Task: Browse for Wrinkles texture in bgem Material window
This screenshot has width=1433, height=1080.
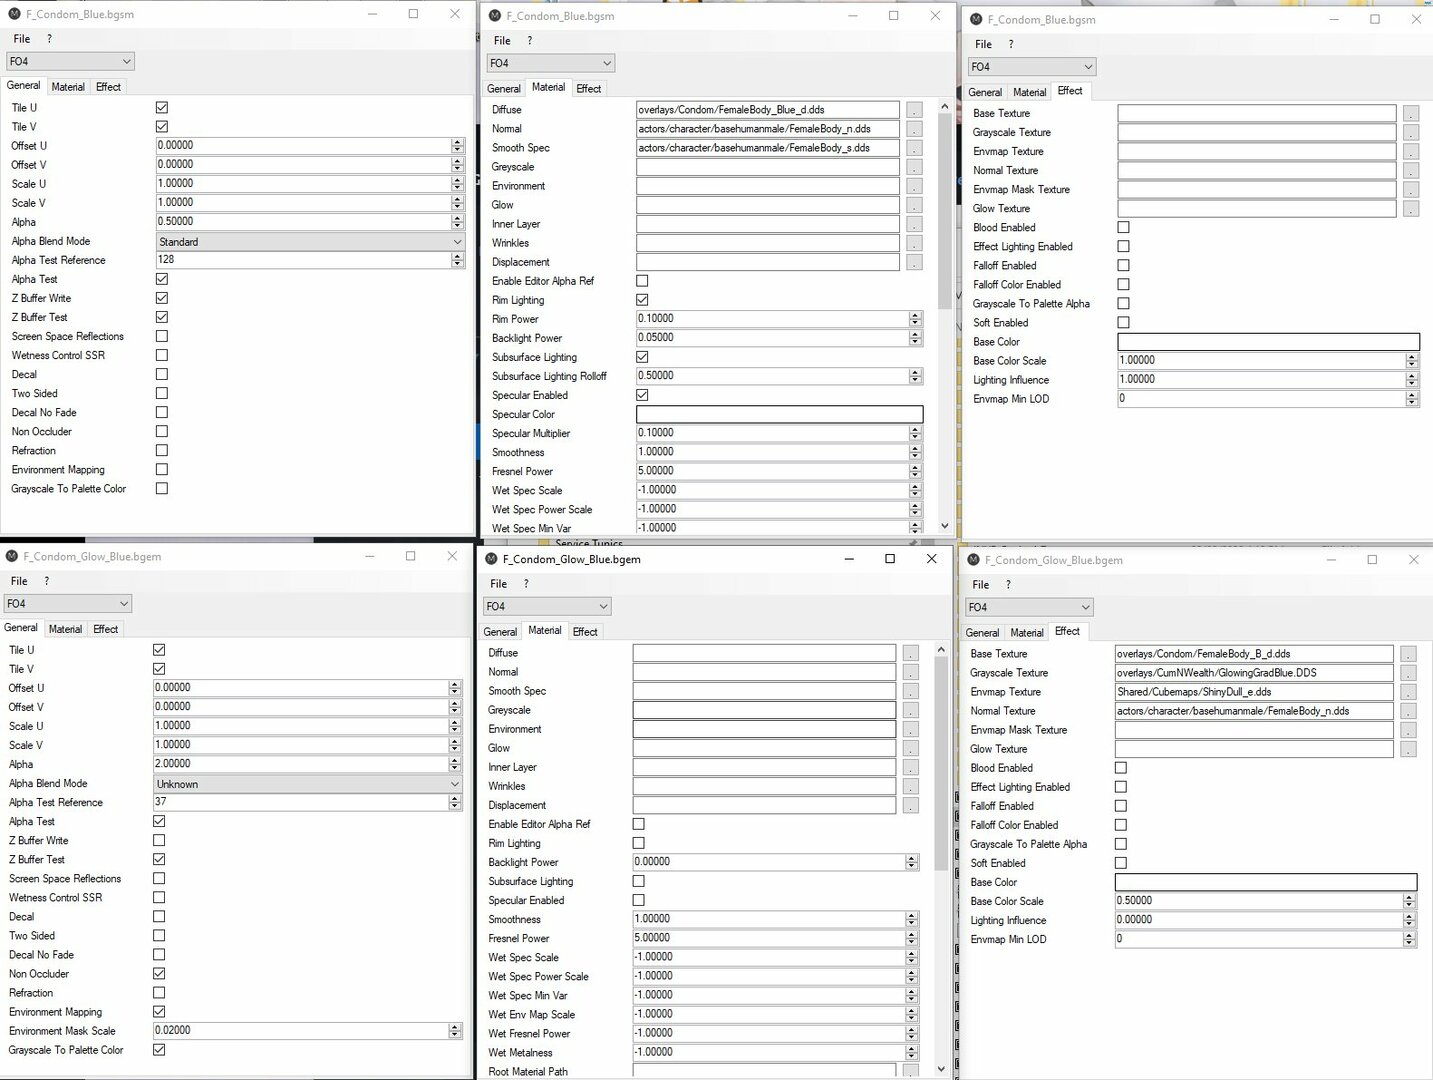Action: (x=911, y=786)
